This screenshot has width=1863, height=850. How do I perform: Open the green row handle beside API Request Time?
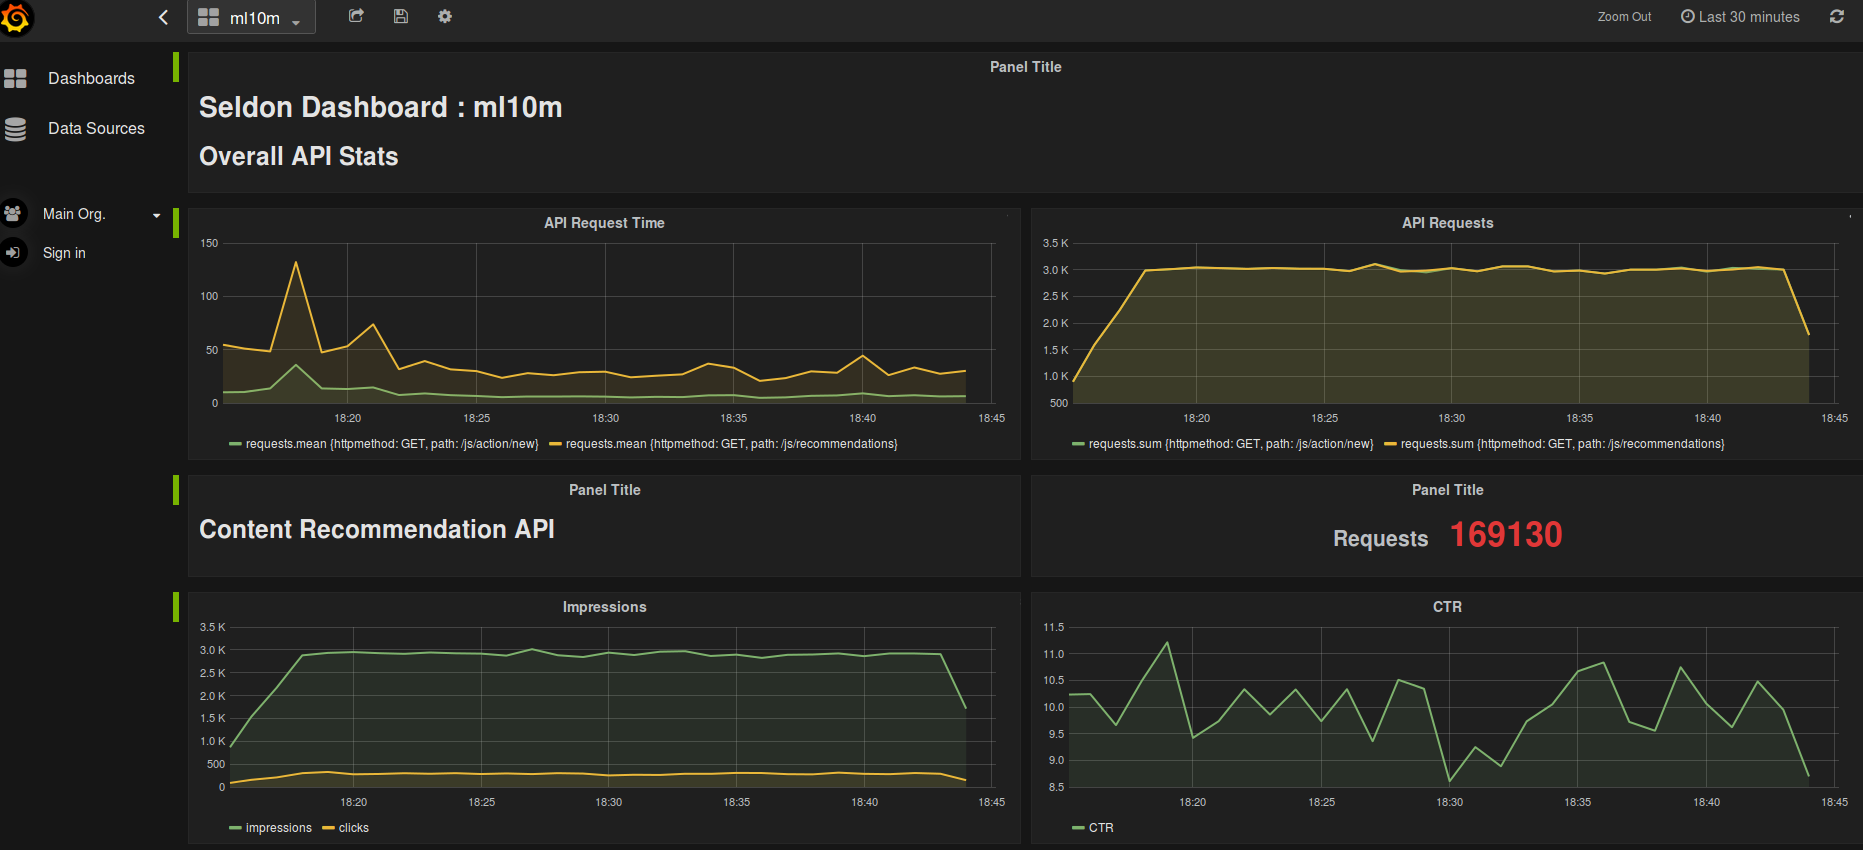point(176,223)
